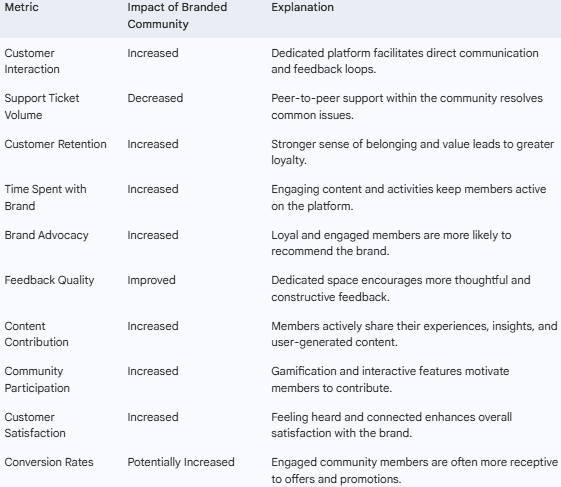Viewport: 561px width, 487px height.
Task: Select the gamification and interactive features explanation
Action: (x=390, y=379)
